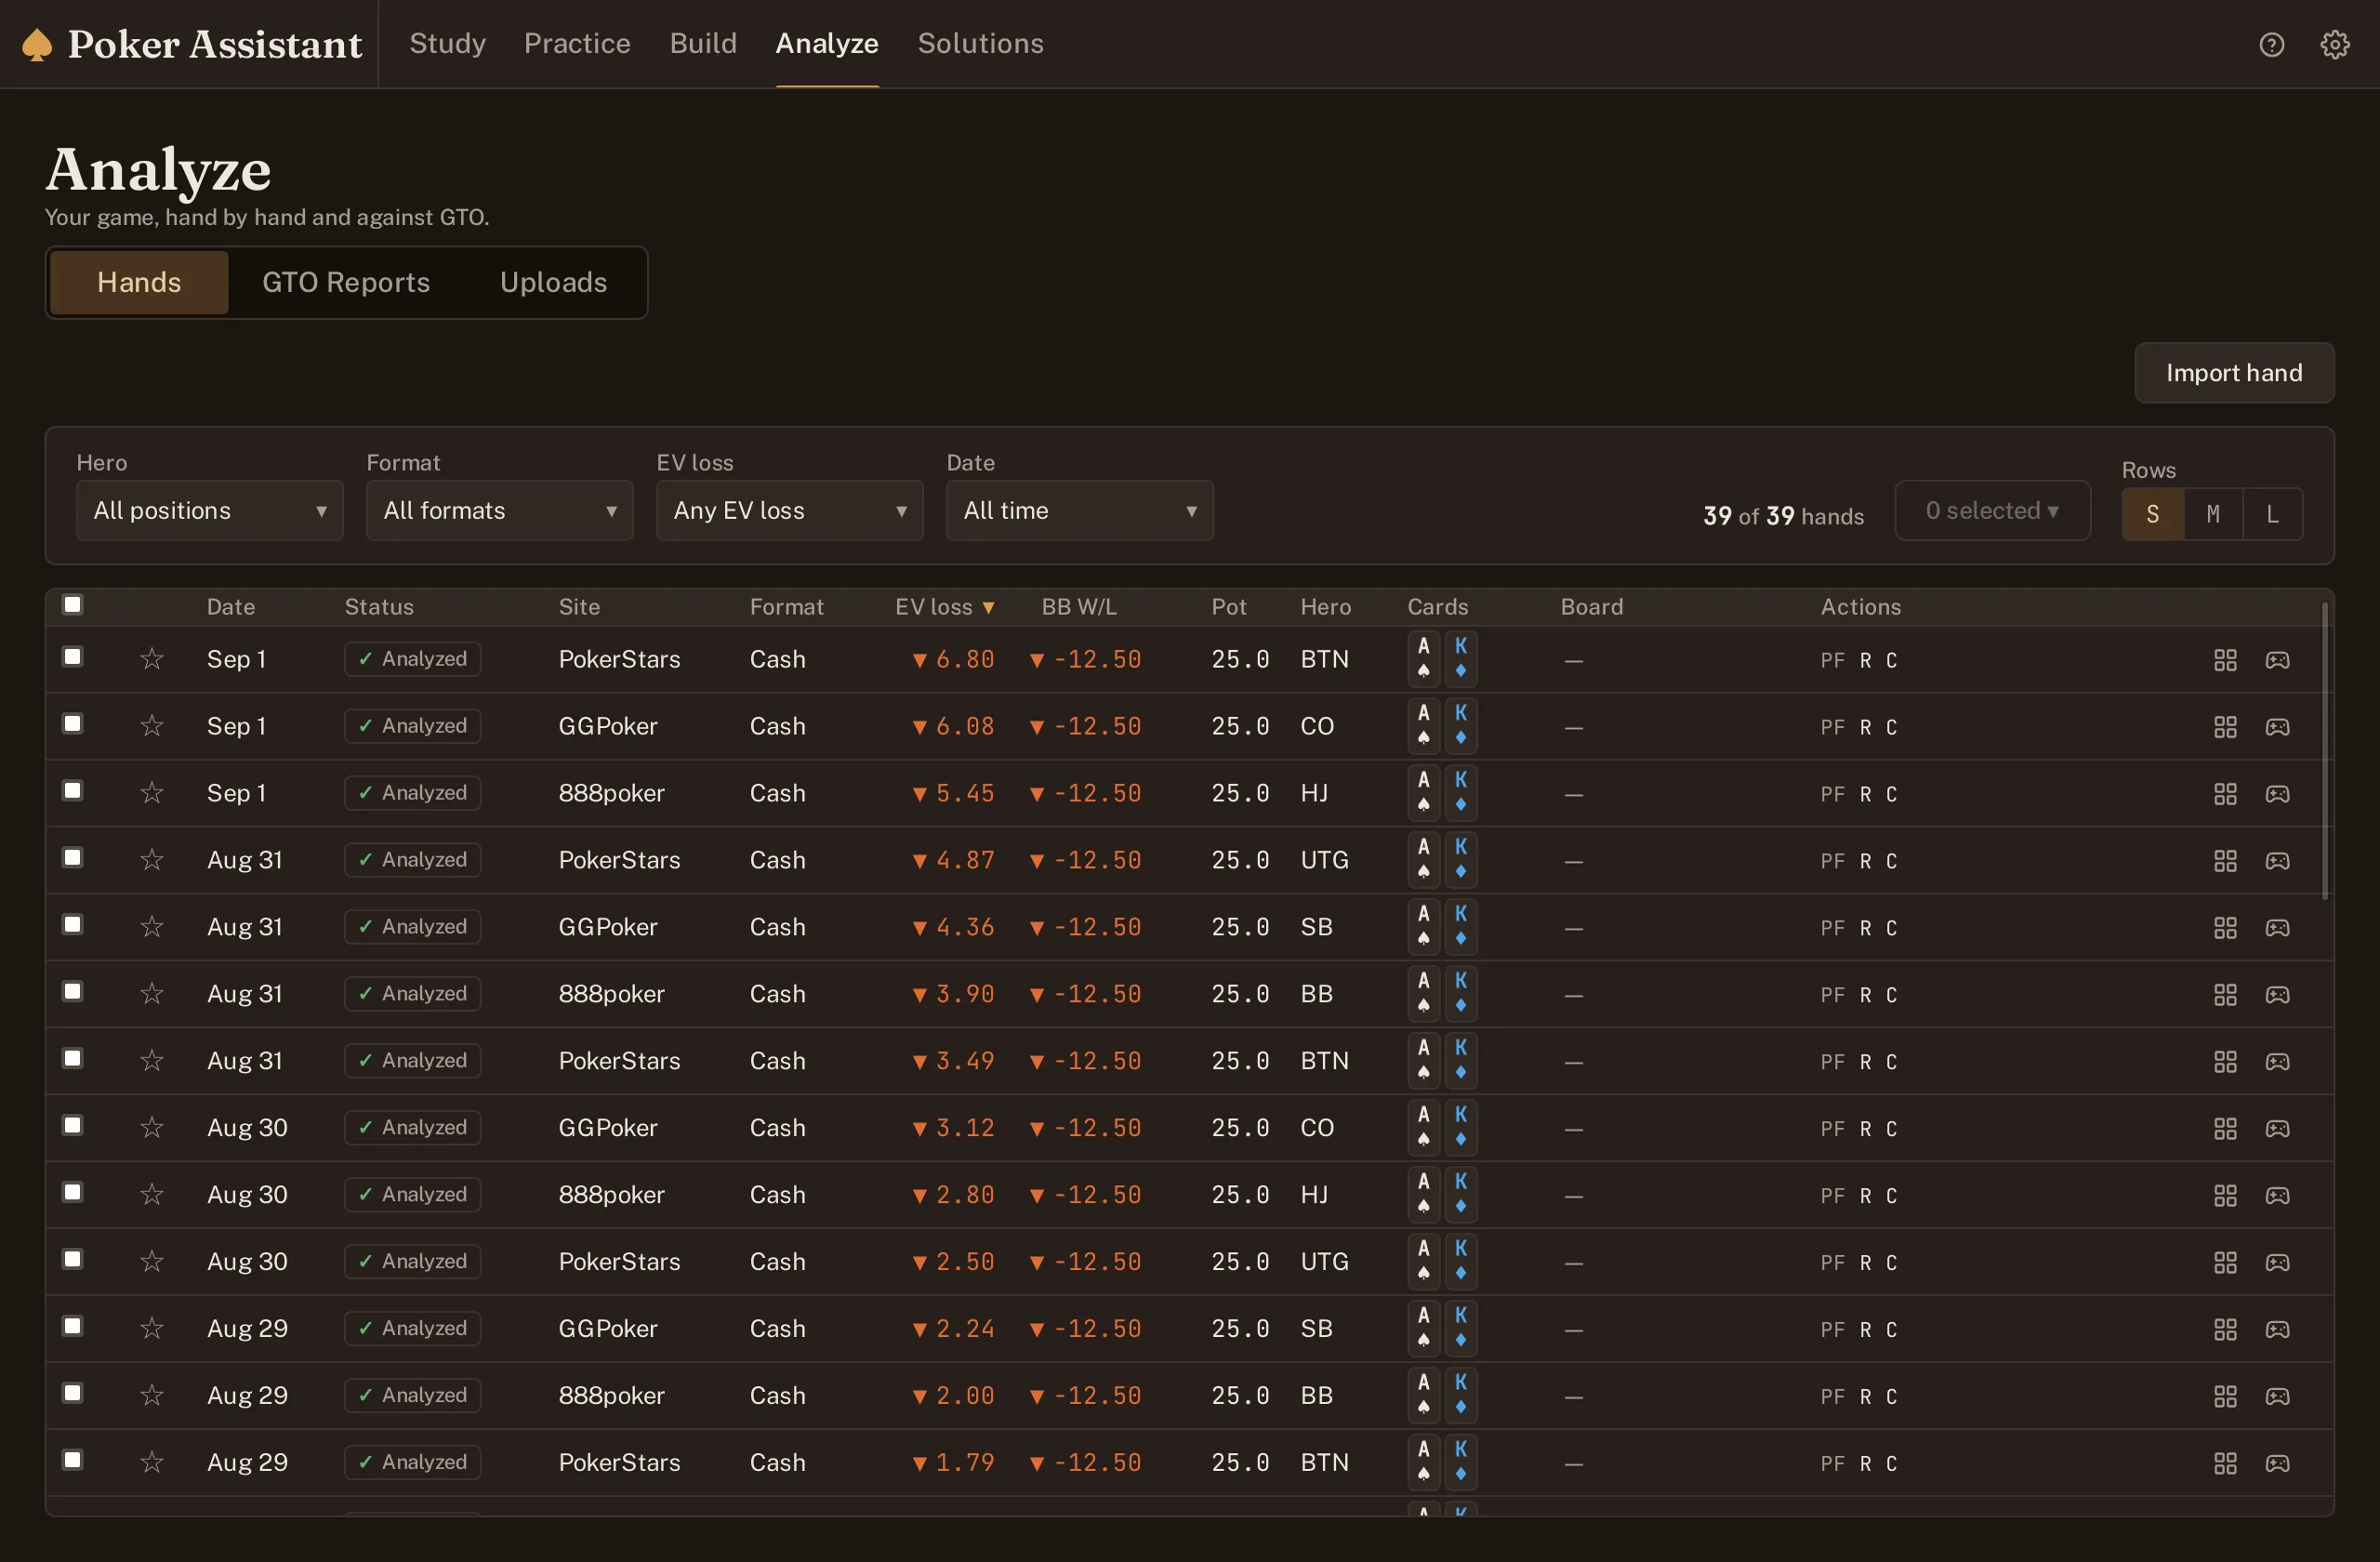2380x1562 pixels.
Task: Check the box for 3.12 EV loss hand
Action: pos(72,1126)
